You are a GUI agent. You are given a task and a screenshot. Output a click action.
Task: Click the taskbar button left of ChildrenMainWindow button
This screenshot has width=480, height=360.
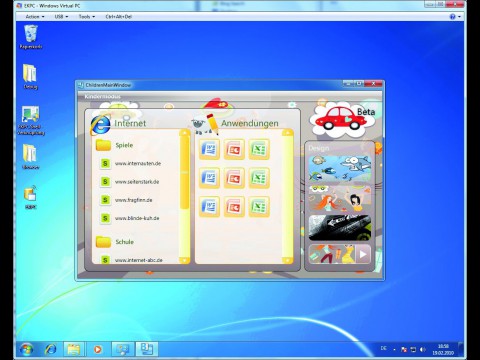123,349
